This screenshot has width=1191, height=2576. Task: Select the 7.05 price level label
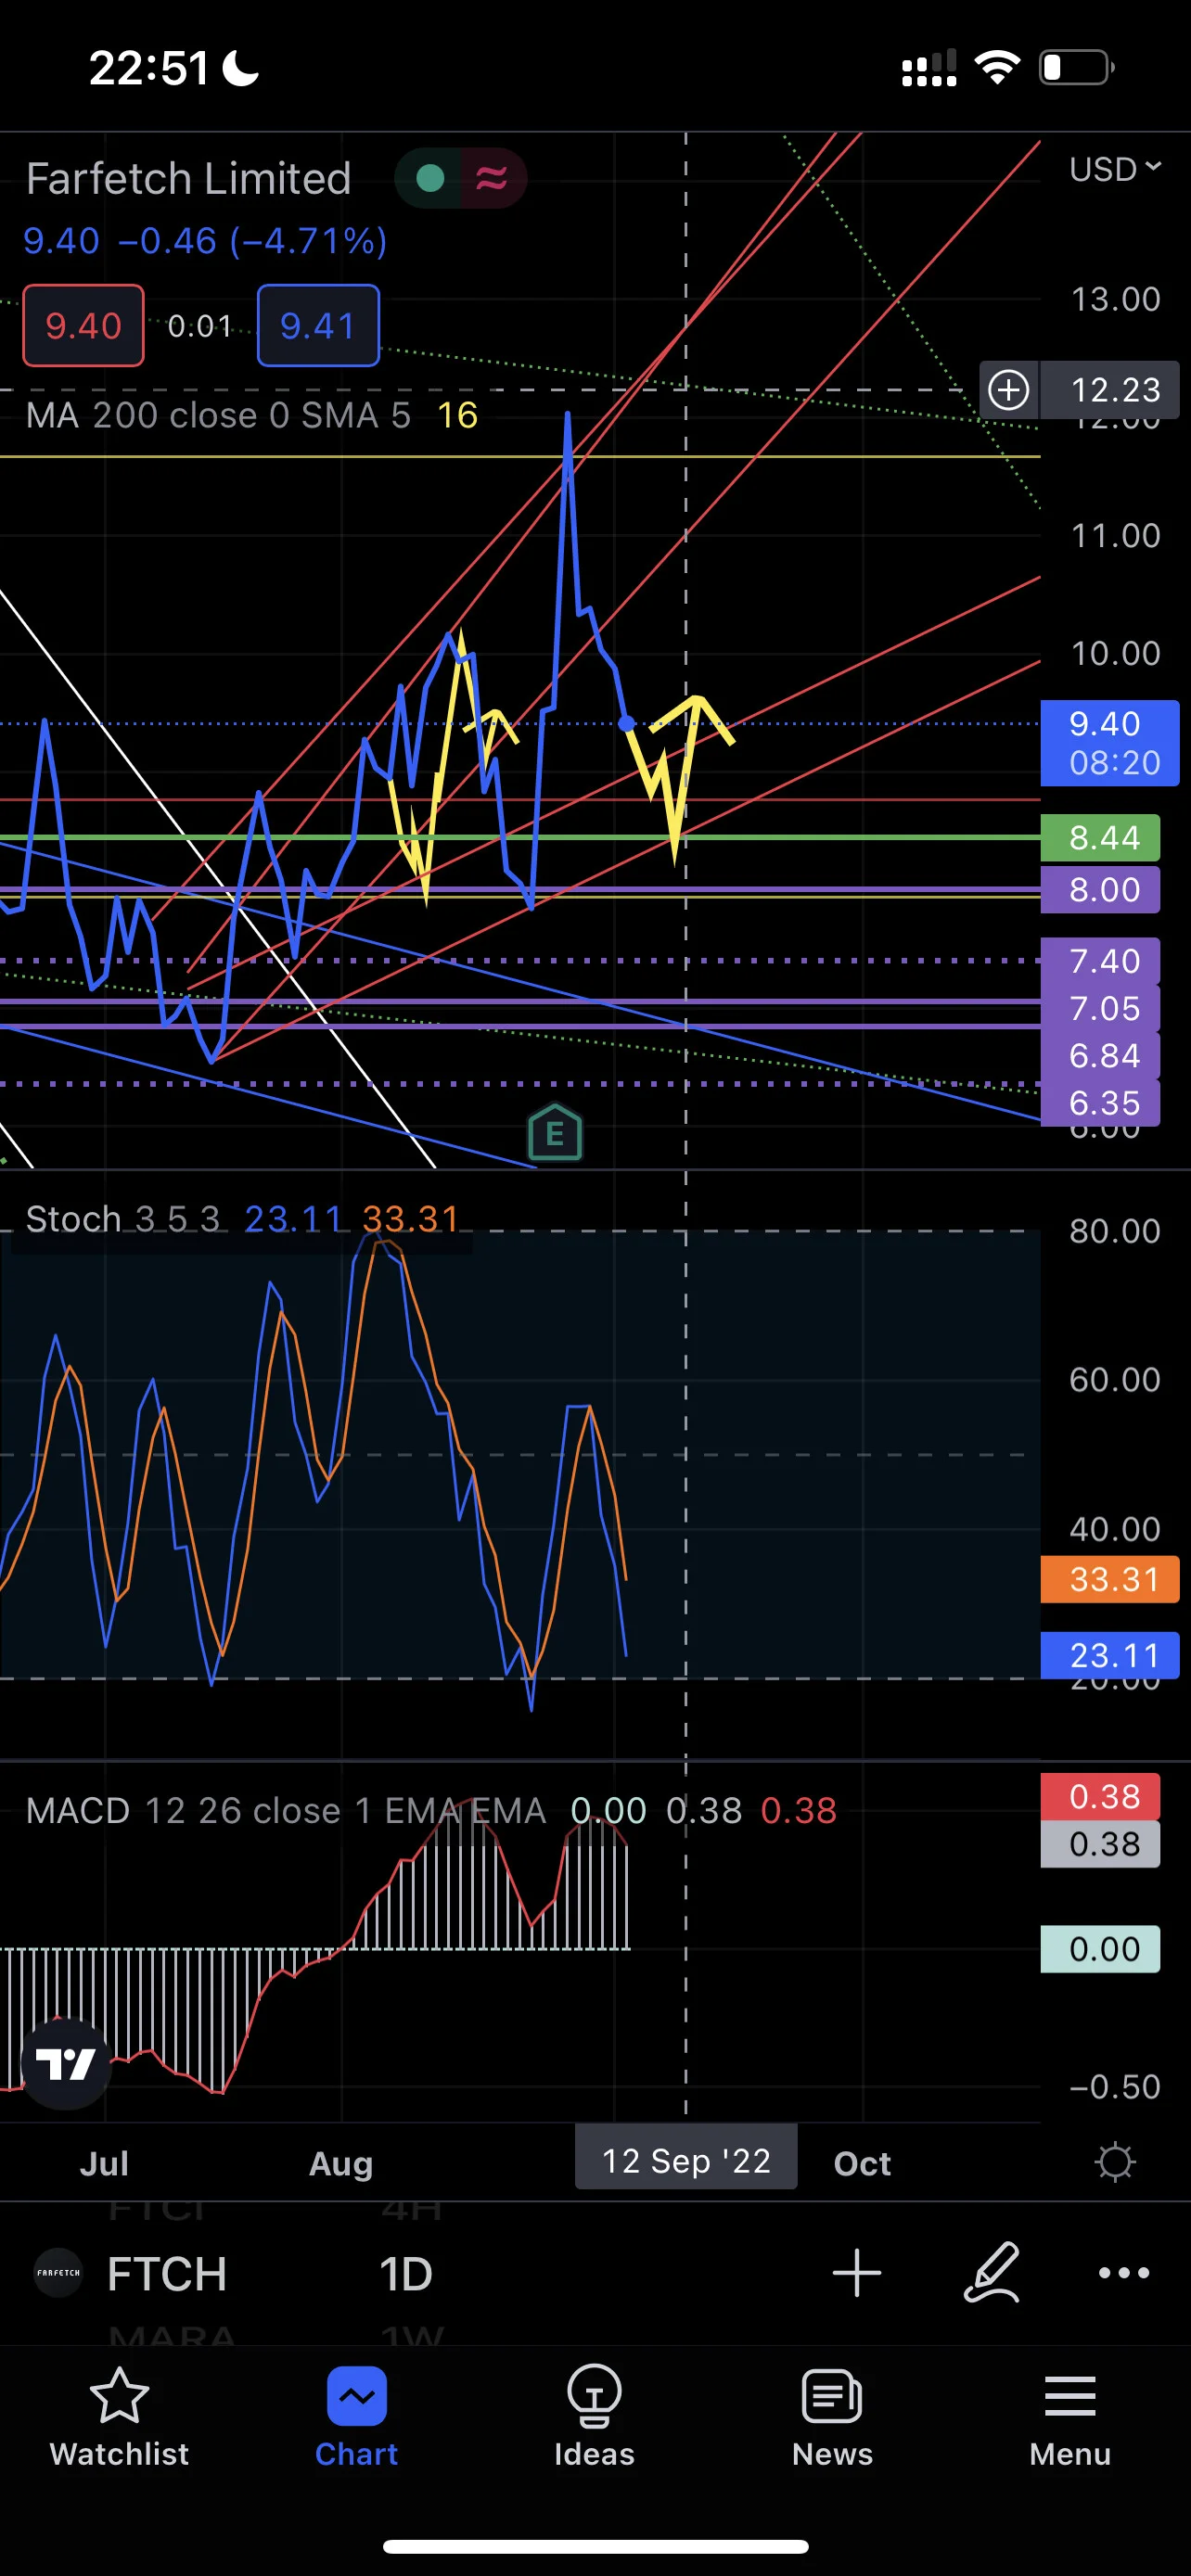(x=1101, y=1008)
